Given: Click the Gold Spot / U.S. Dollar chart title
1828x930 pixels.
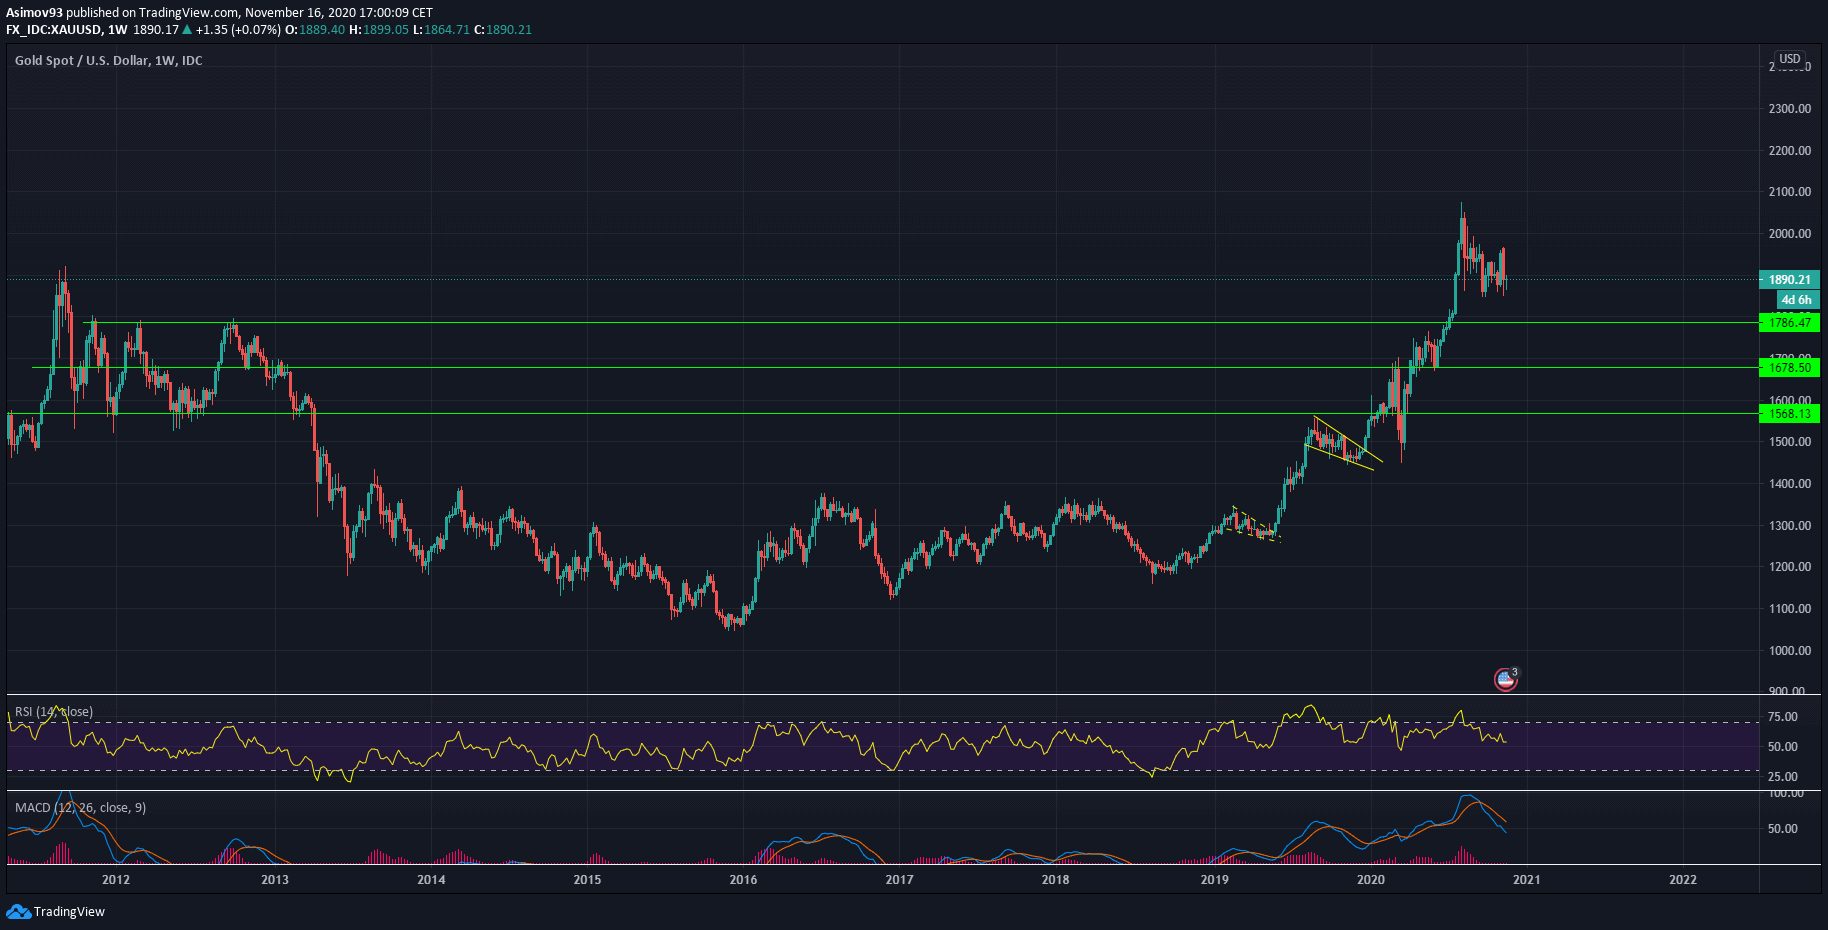Looking at the screenshot, I should click(108, 61).
